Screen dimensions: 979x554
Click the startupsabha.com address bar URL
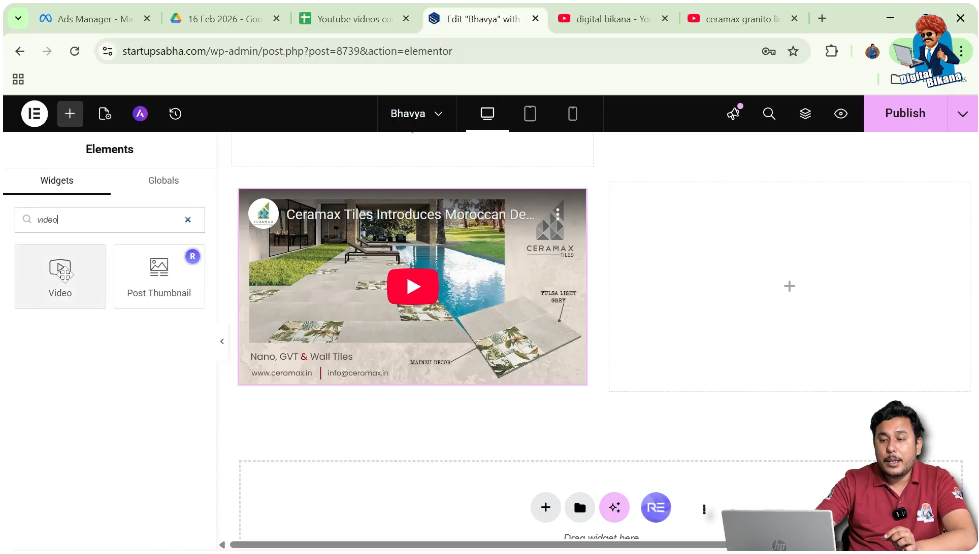point(287,51)
